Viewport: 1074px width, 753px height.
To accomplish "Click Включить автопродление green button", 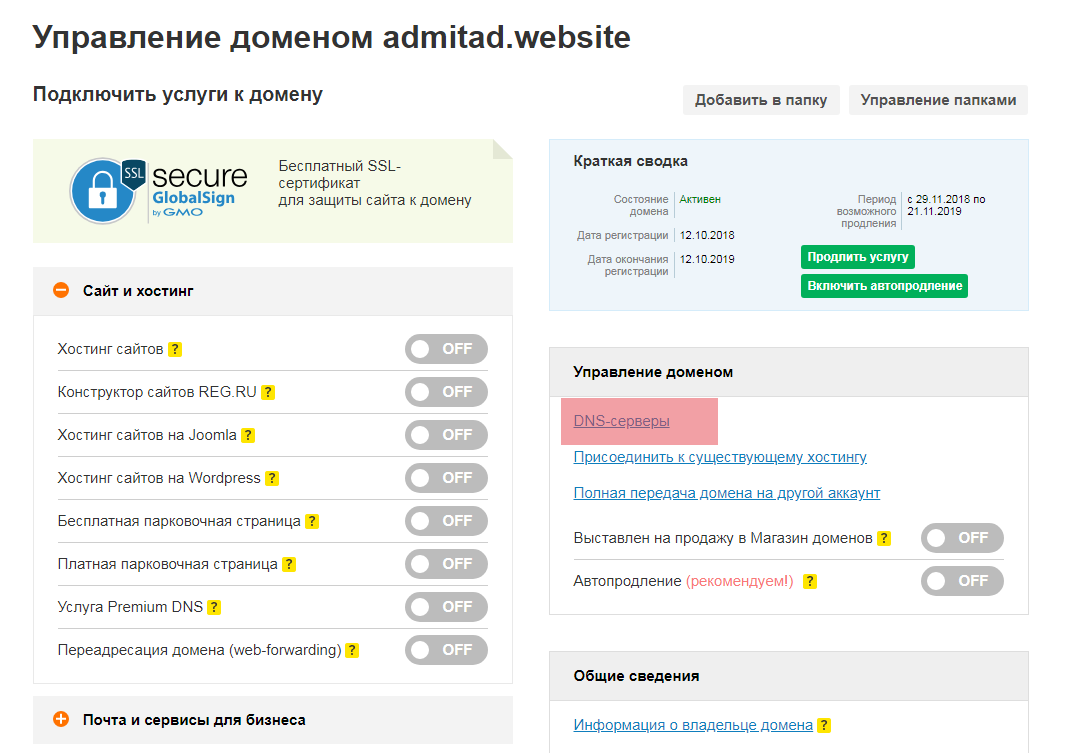I will (884, 286).
